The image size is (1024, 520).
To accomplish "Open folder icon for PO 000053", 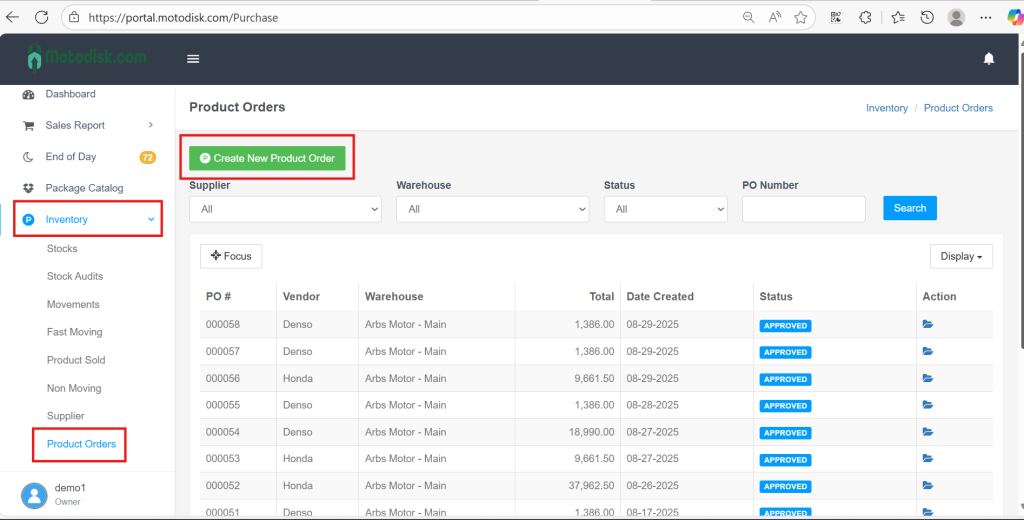I will (928, 459).
